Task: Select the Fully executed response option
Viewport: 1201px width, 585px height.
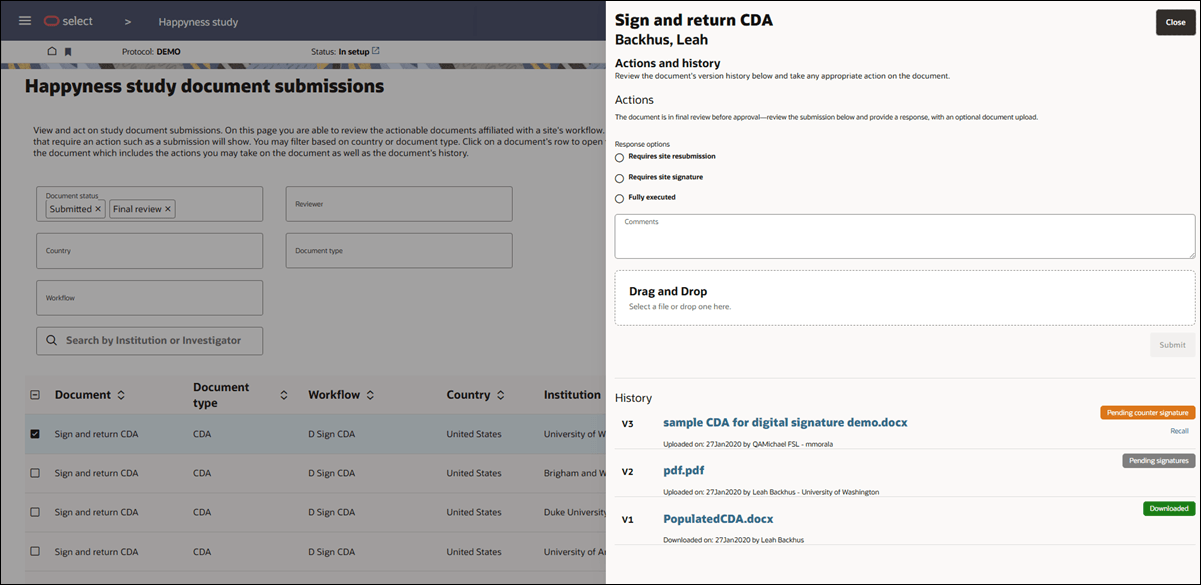Action: click(619, 197)
